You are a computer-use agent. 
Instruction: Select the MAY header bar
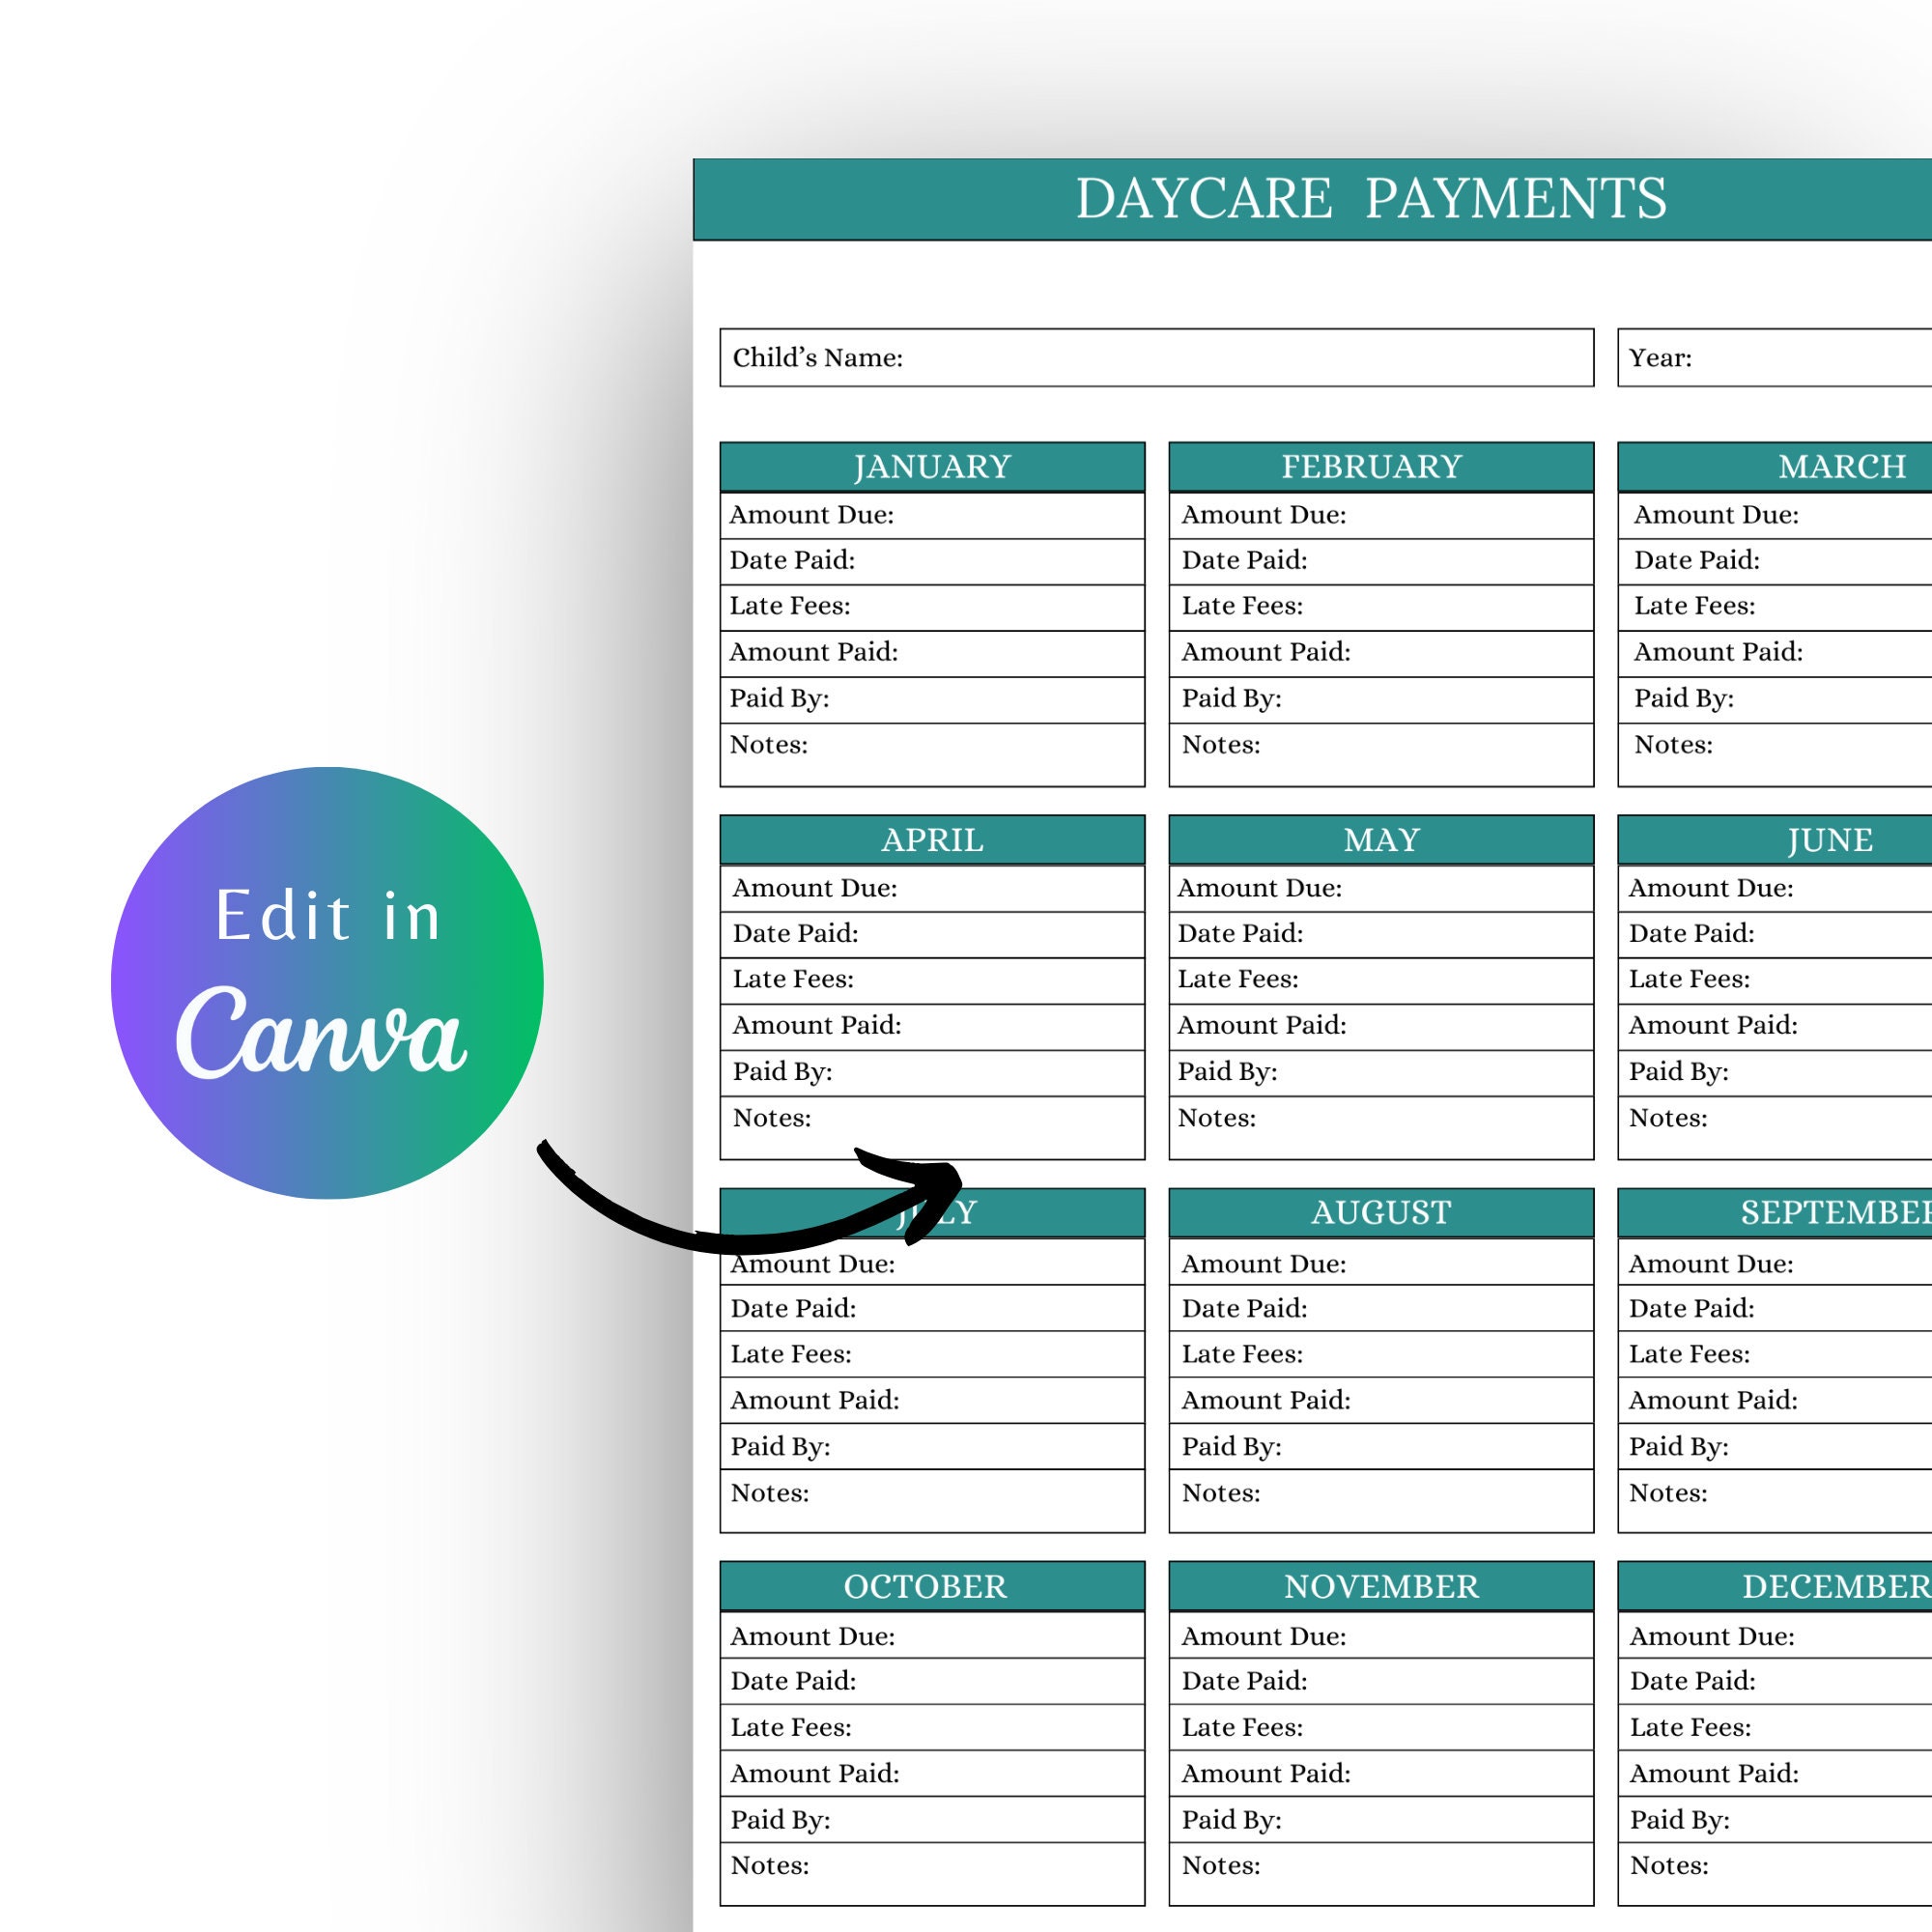[x=1381, y=839]
